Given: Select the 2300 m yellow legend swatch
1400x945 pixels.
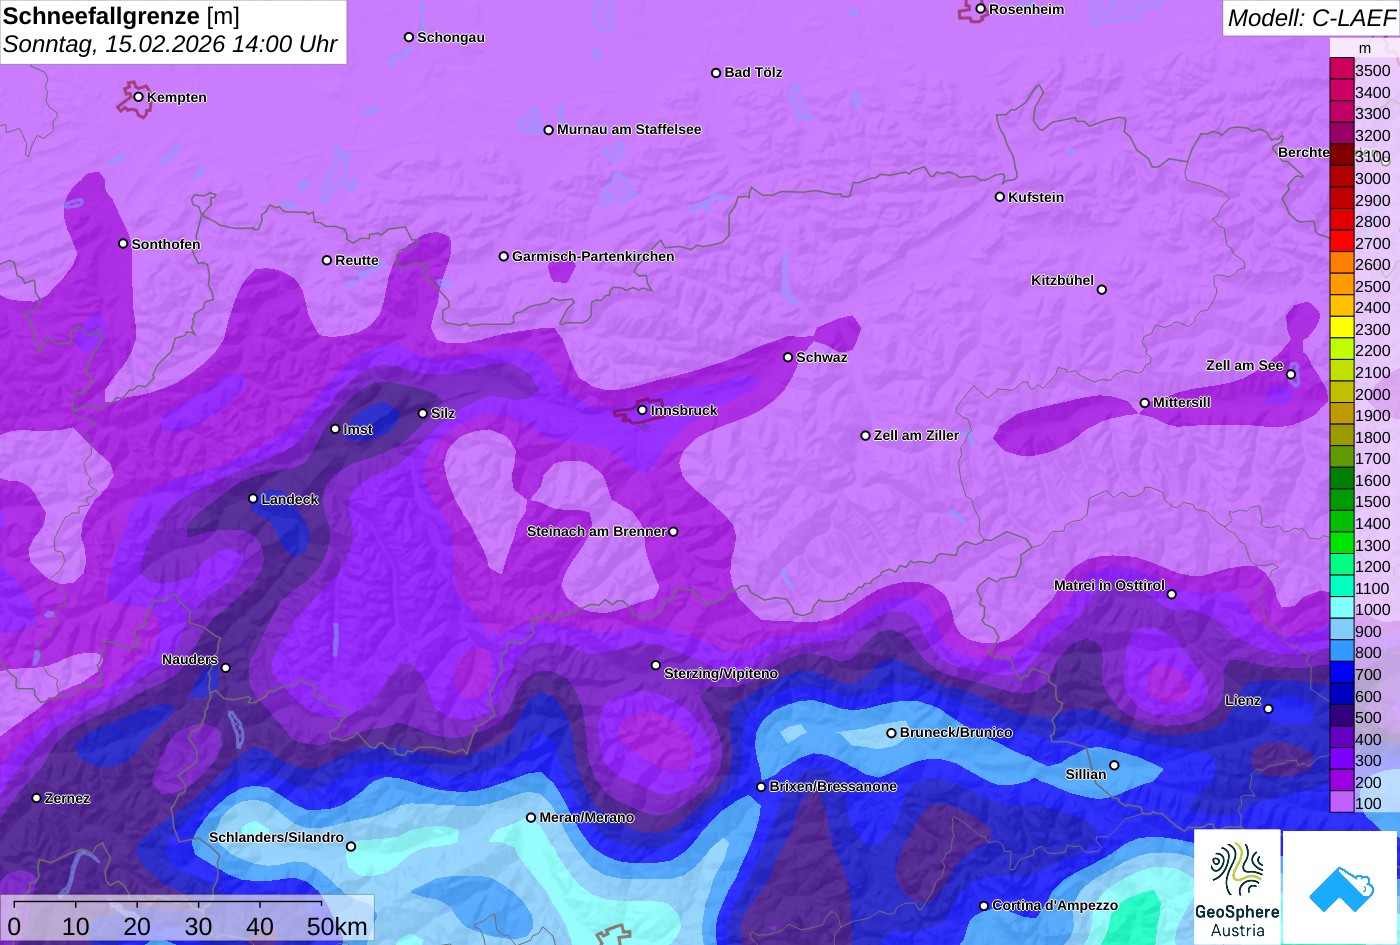Looking at the screenshot, I should tap(1342, 327).
